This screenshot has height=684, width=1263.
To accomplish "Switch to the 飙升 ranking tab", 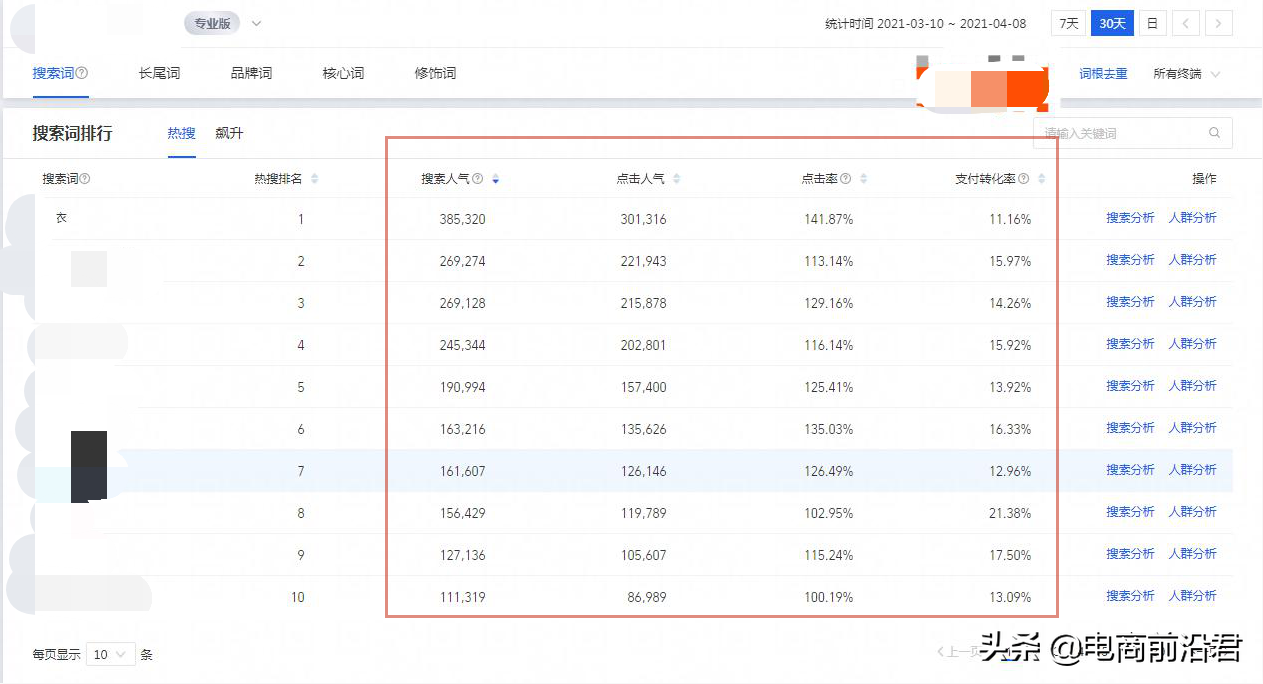I will pyautogui.click(x=230, y=132).
